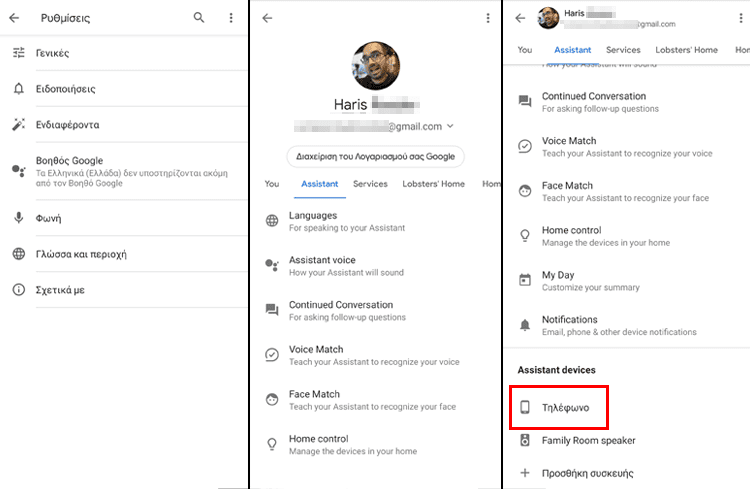Tap large profile photo in middle panel
750x489 pixels.
click(376, 66)
